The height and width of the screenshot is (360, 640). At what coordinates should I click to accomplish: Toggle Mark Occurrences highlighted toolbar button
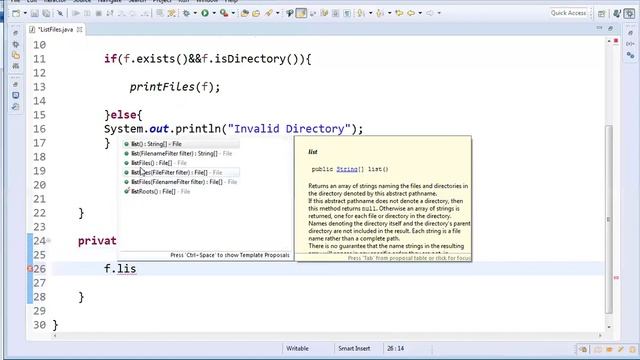pos(301,13)
